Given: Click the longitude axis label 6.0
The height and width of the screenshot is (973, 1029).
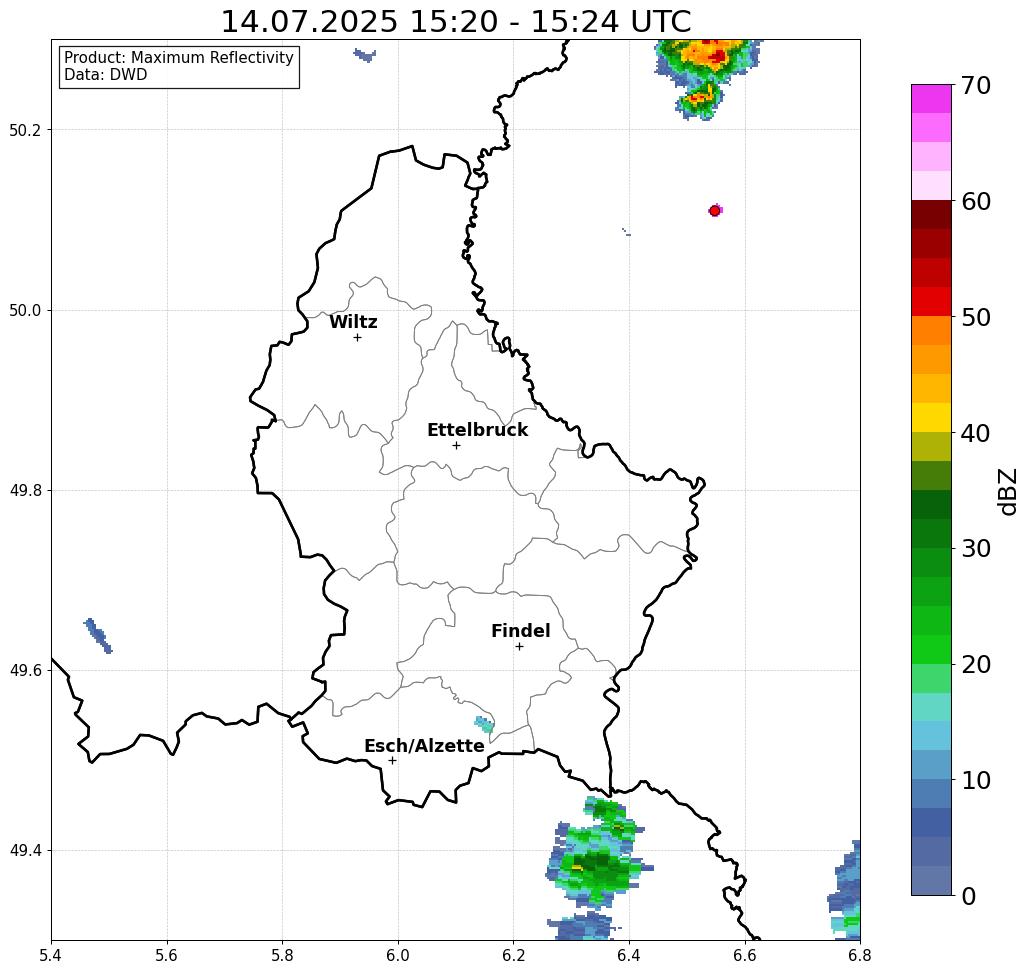Looking at the screenshot, I should 398,955.
